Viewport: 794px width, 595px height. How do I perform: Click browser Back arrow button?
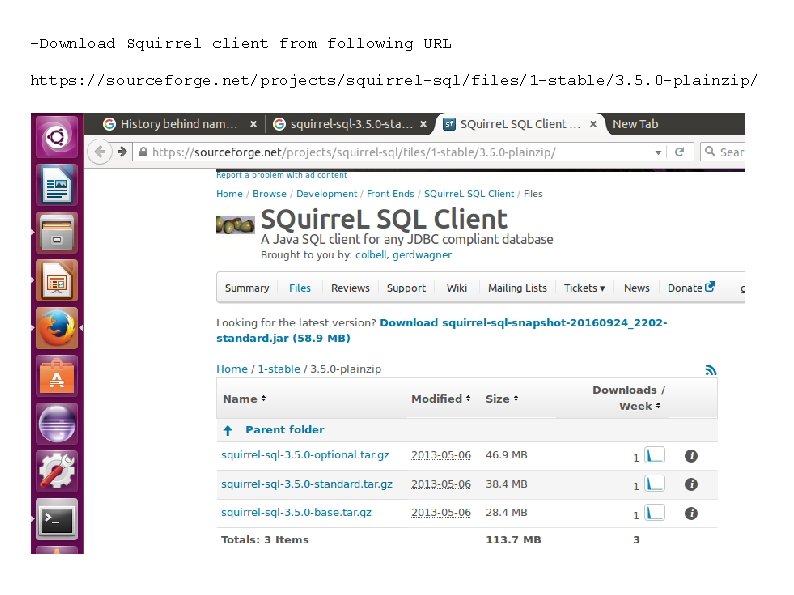pyautogui.click(x=100, y=152)
